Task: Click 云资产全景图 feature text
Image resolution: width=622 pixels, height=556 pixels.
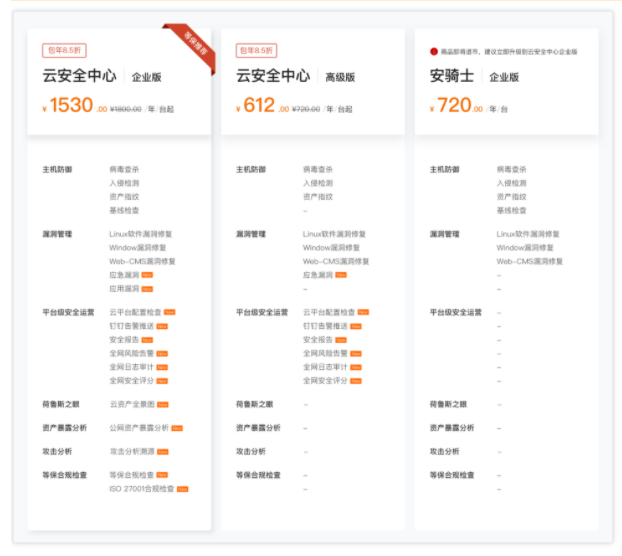Action: click(132, 404)
